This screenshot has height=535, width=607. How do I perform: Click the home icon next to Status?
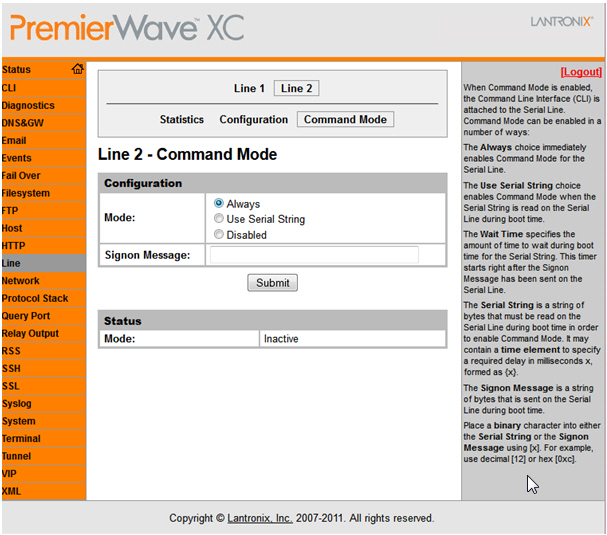pyautogui.click(x=77, y=69)
